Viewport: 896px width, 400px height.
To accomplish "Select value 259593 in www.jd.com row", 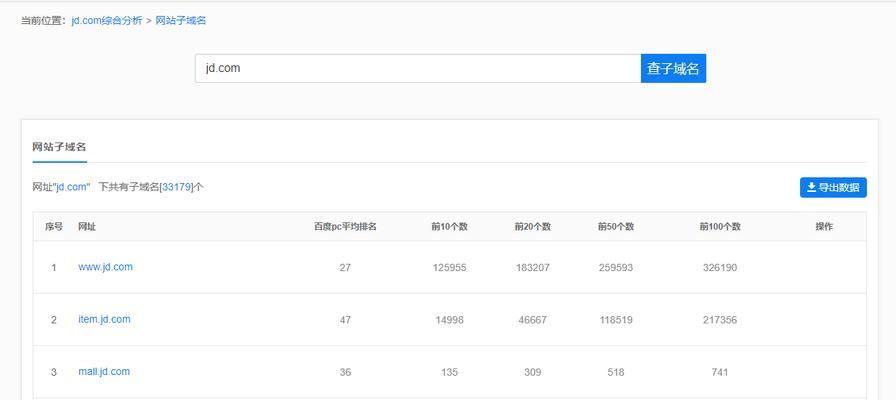I will click(x=616, y=267).
